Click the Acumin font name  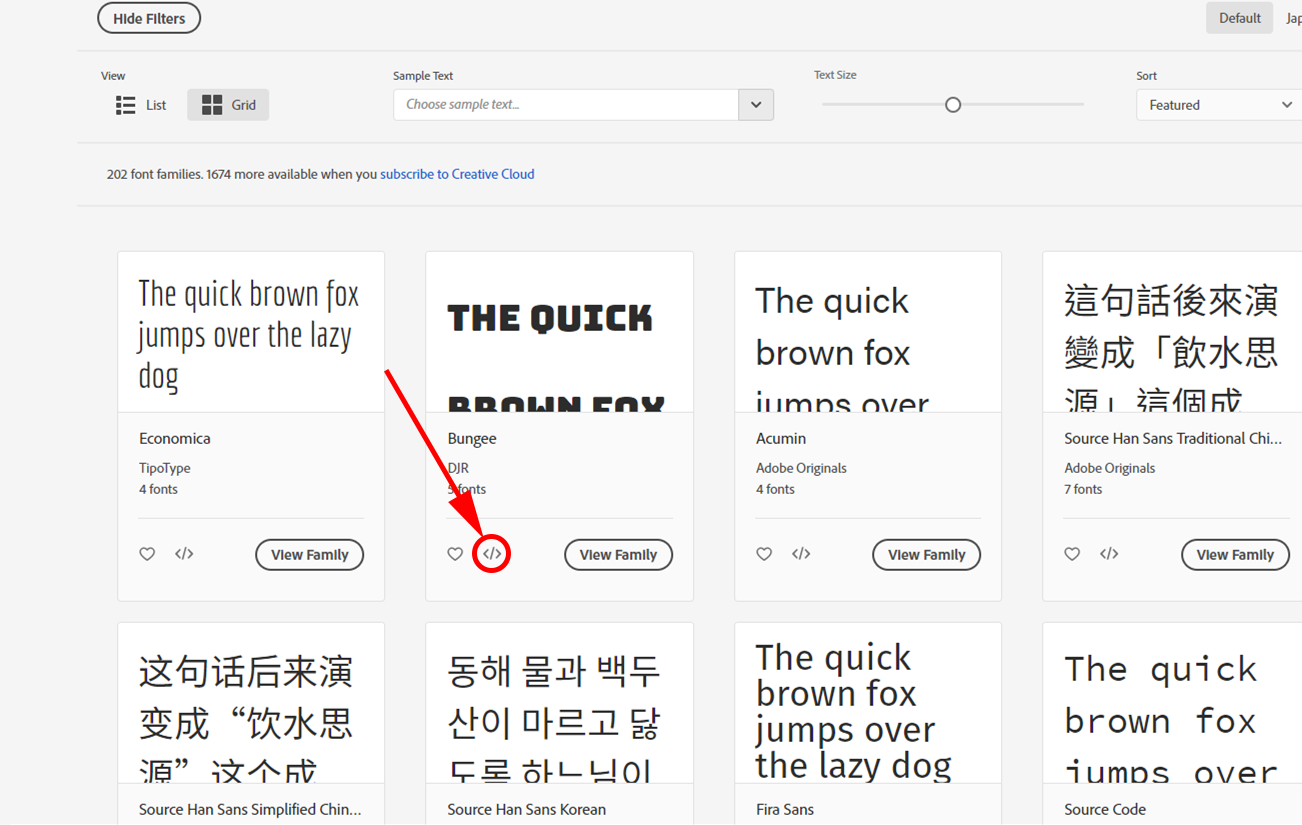tap(781, 439)
